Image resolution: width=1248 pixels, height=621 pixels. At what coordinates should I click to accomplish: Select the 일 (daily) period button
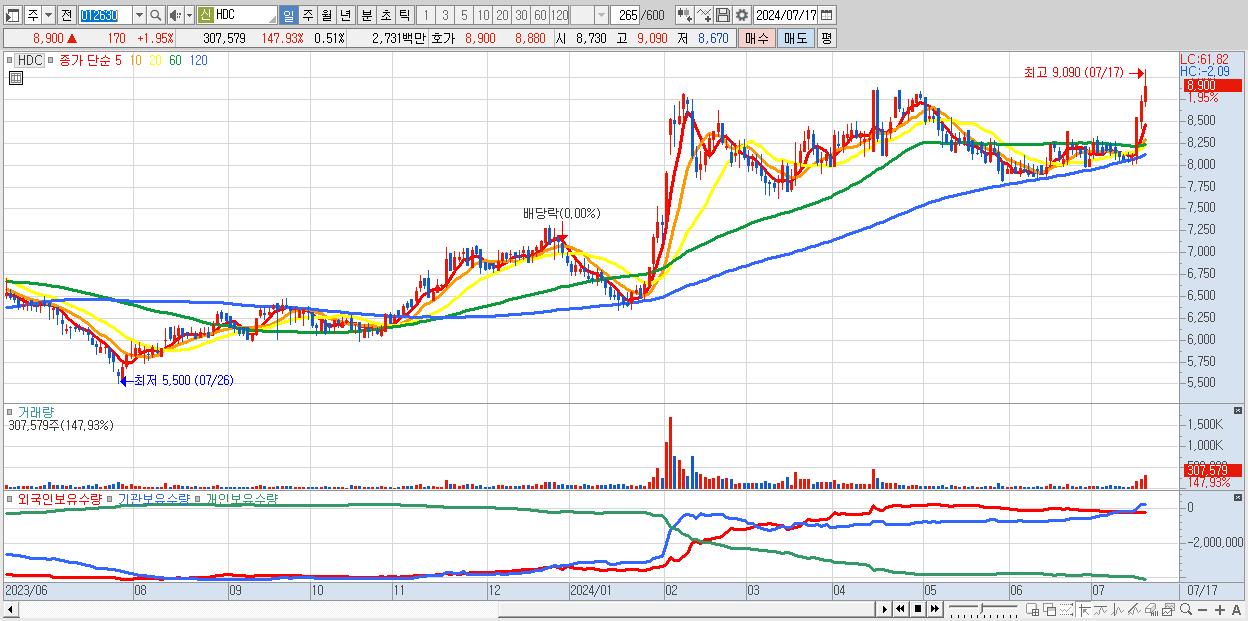pyautogui.click(x=288, y=15)
